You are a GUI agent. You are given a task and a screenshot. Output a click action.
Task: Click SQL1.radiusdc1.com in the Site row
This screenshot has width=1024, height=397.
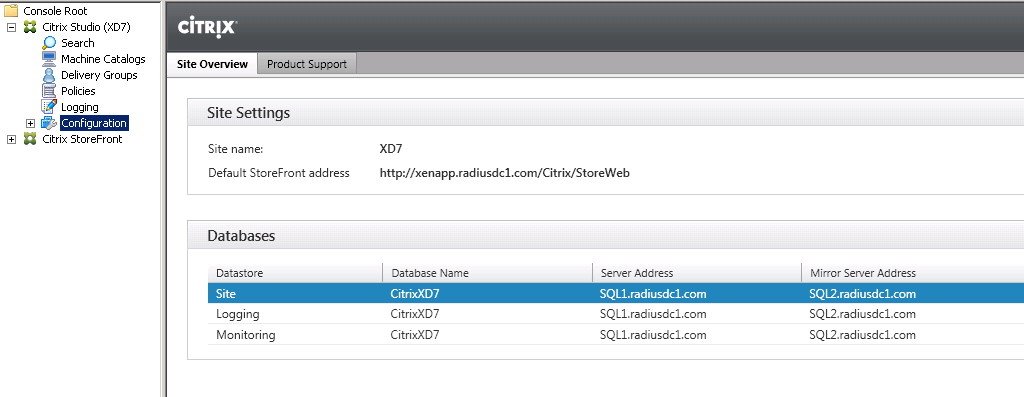(x=653, y=294)
